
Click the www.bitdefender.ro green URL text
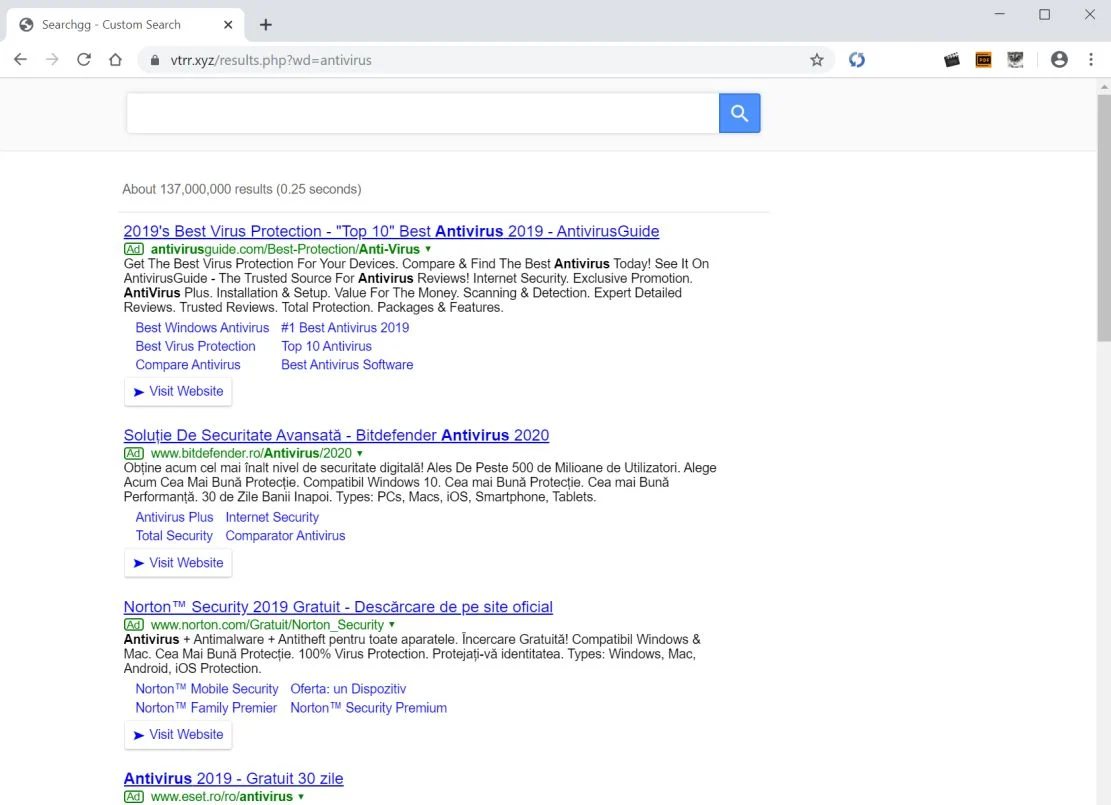tap(251, 454)
